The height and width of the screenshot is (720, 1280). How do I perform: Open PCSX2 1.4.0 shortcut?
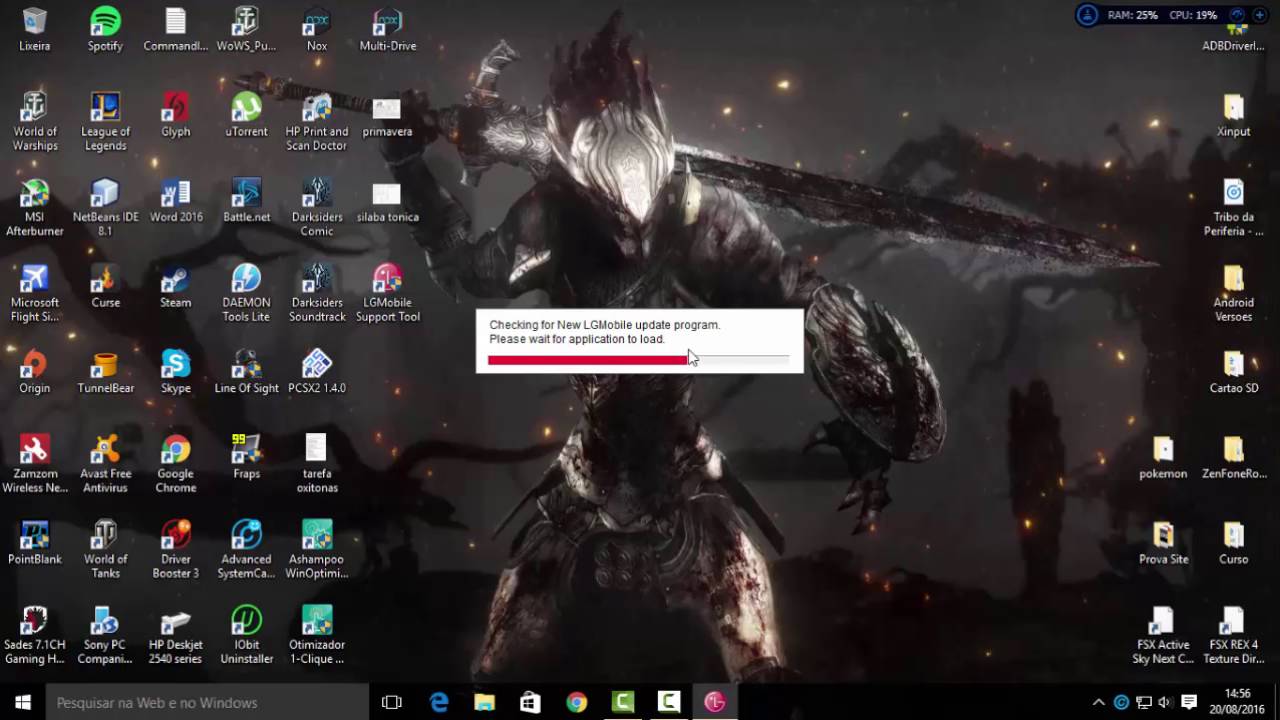point(317,372)
